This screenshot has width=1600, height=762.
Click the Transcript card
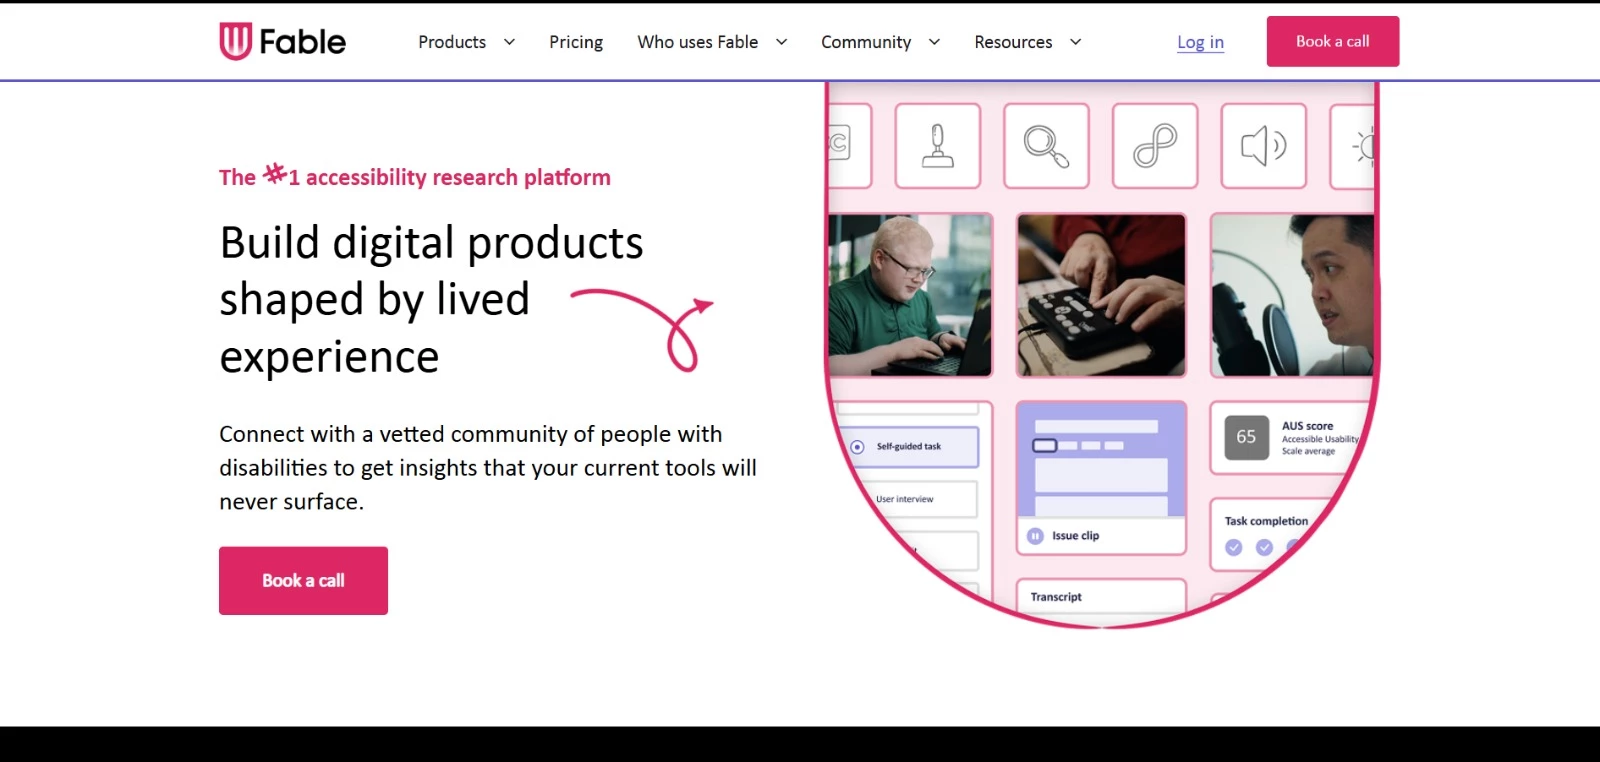(x=1101, y=596)
